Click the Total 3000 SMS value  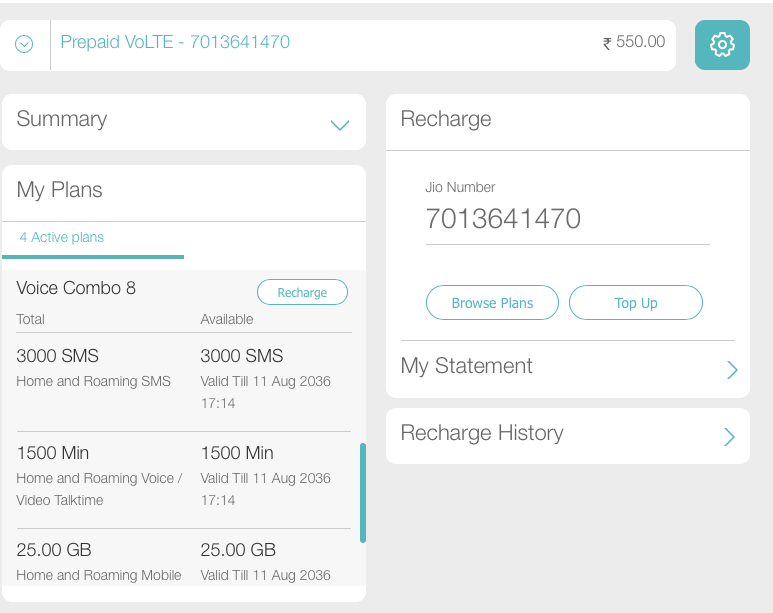point(57,356)
